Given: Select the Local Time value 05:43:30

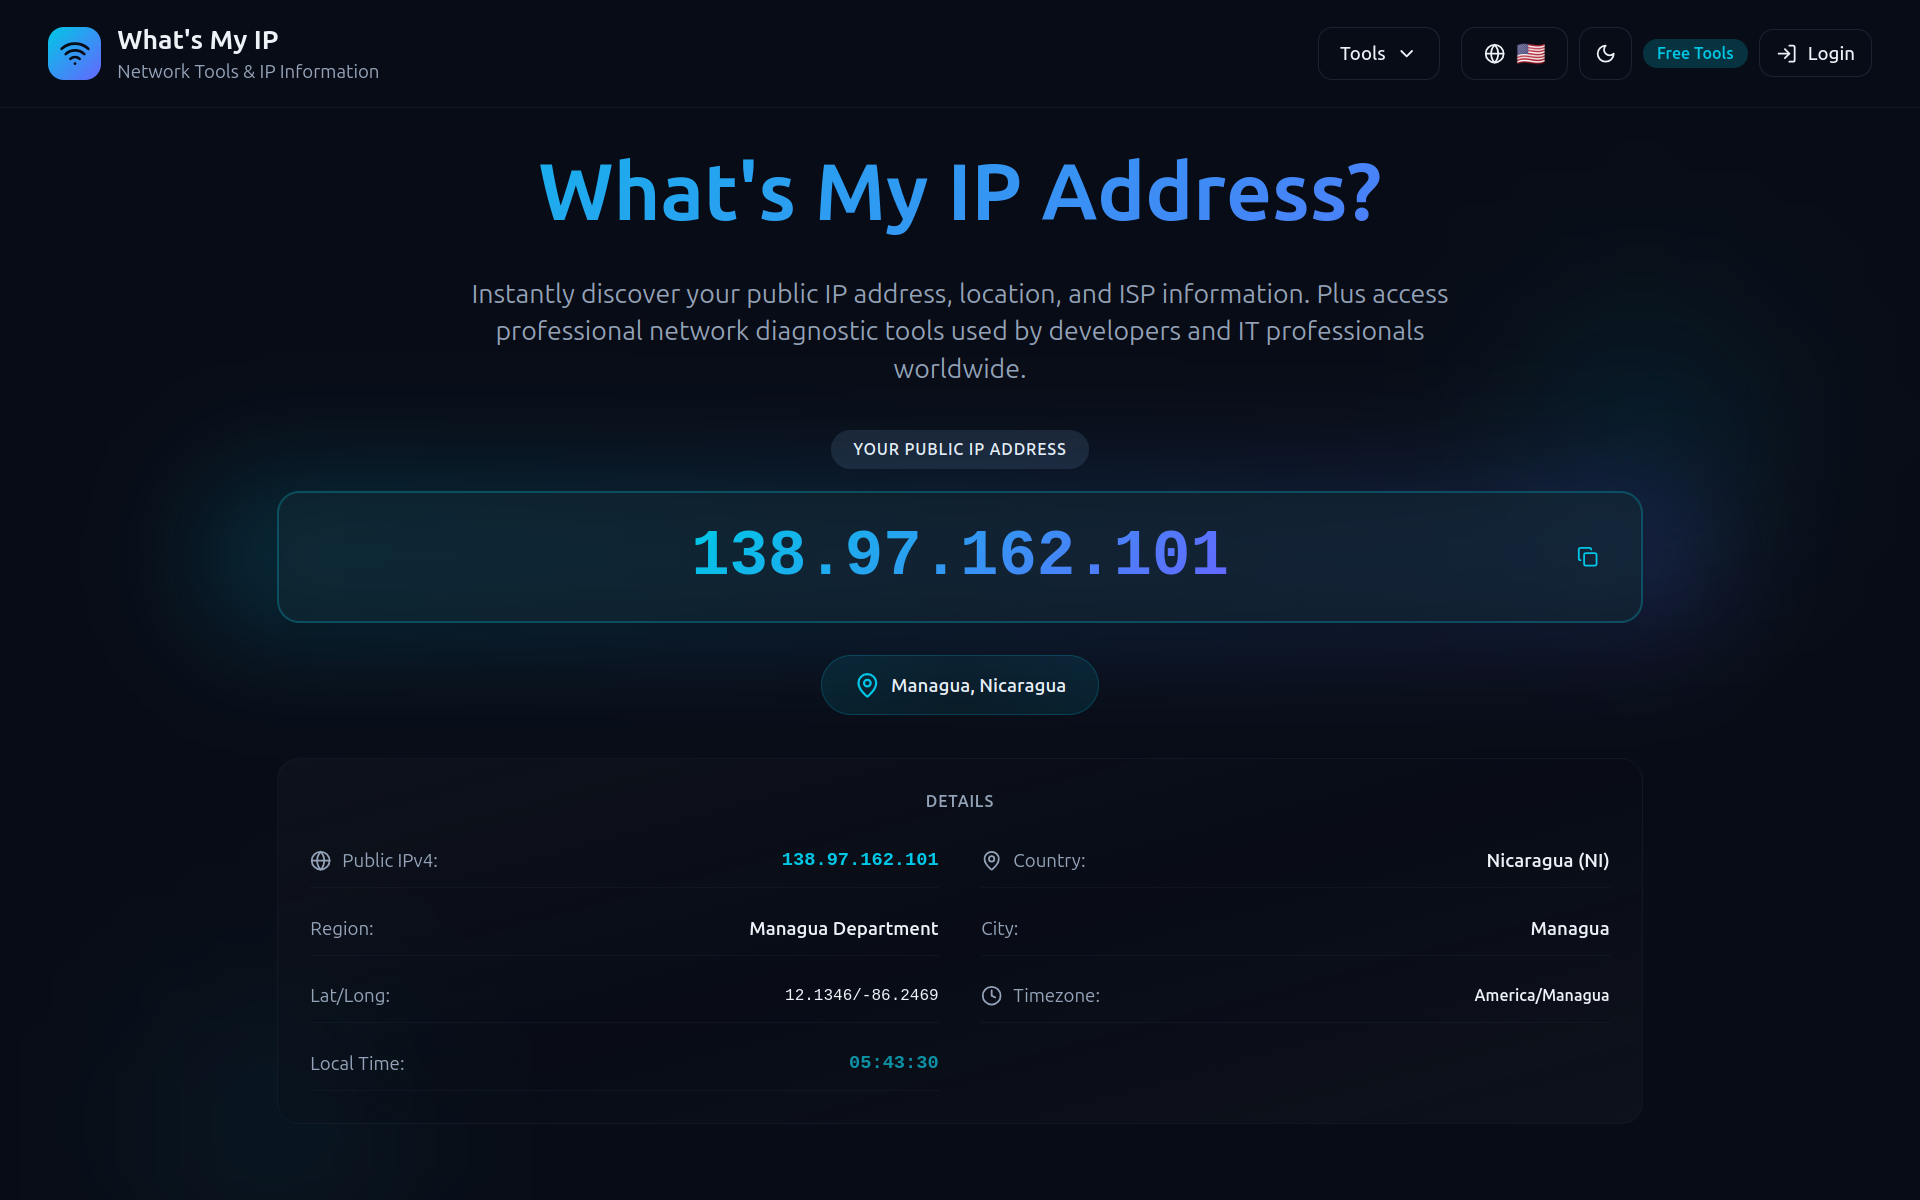Looking at the screenshot, I should [894, 1063].
